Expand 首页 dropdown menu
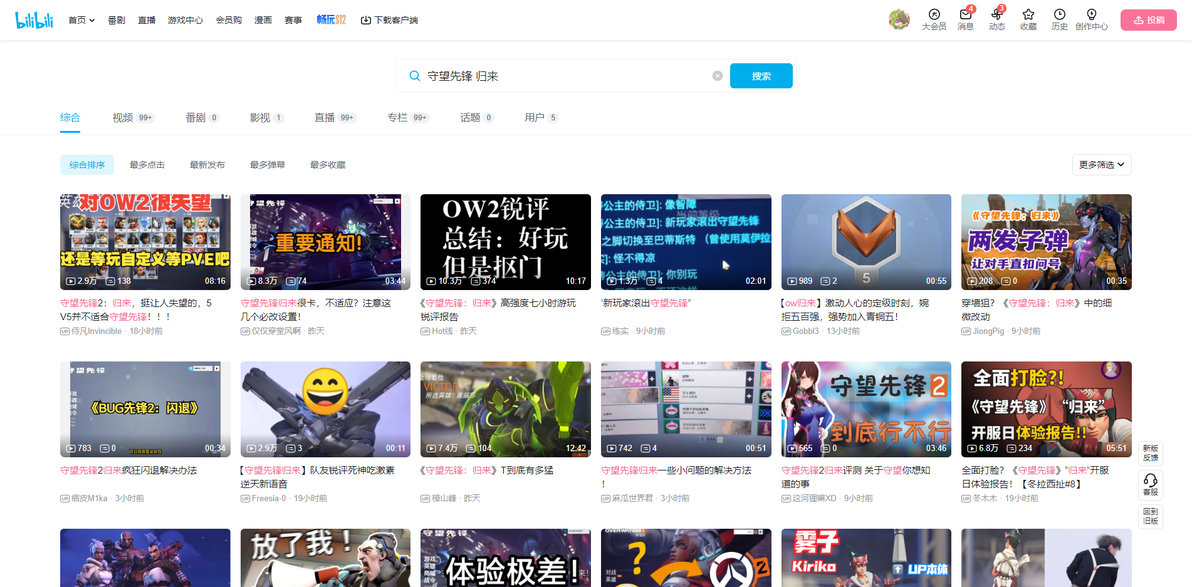 [x=81, y=21]
